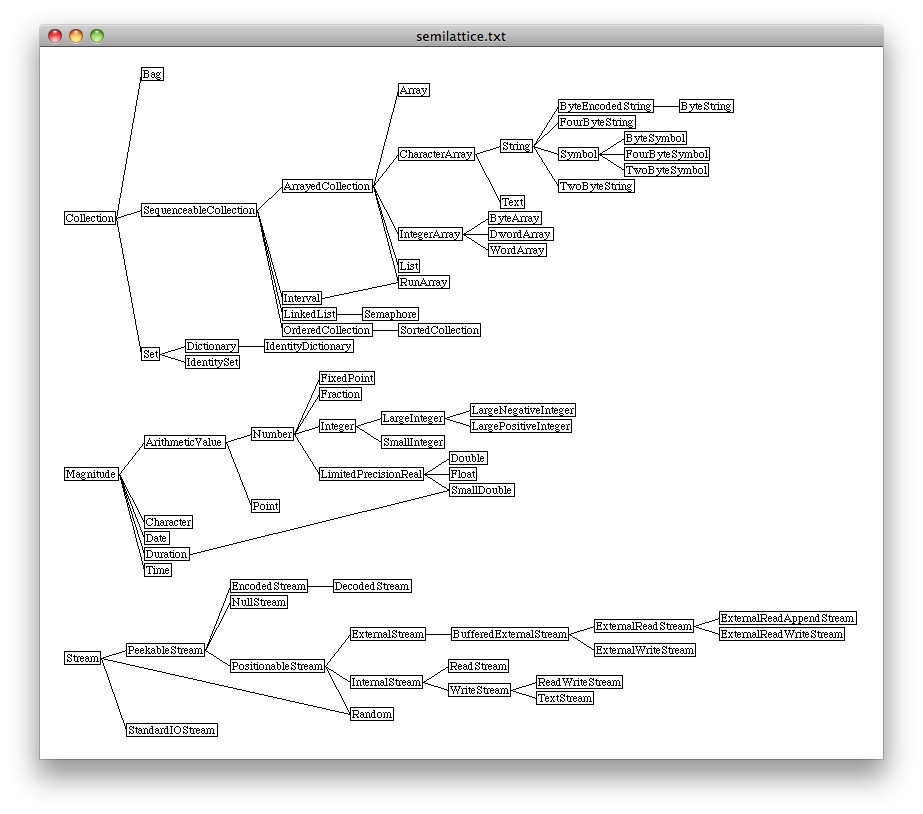Screen dimensions: 923x814
Task: Click the semilattice.txt window title
Action: 461,36
